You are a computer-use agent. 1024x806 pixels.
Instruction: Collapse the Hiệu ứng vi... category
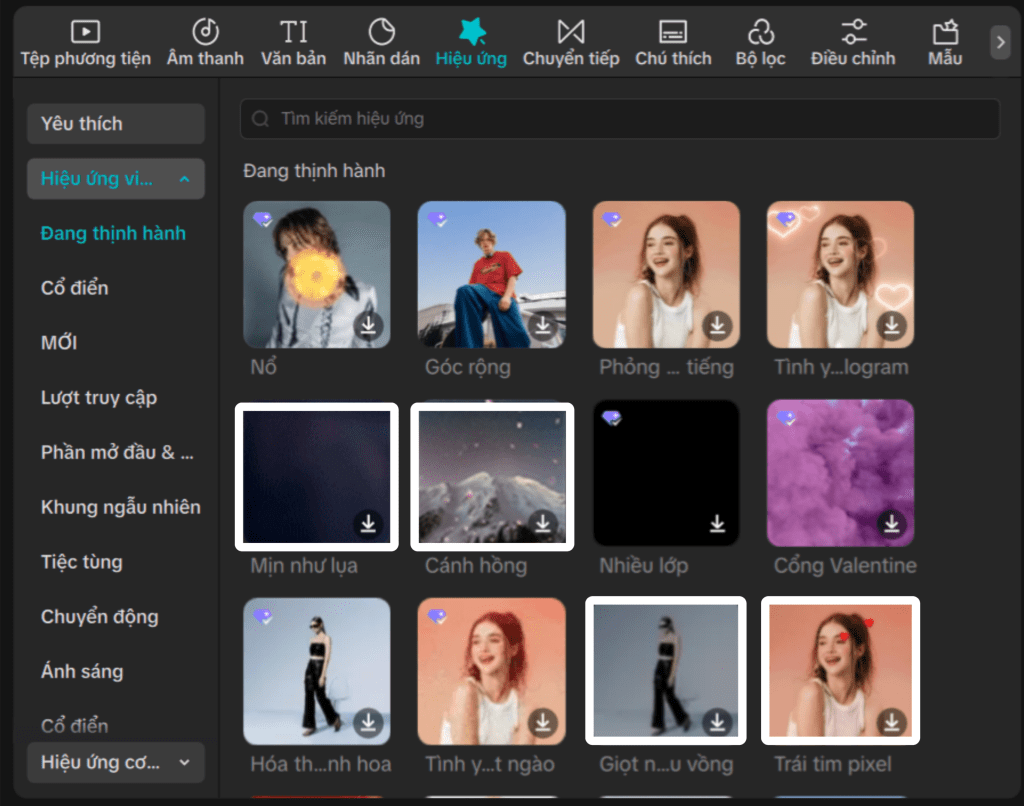click(x=185, y=178)
